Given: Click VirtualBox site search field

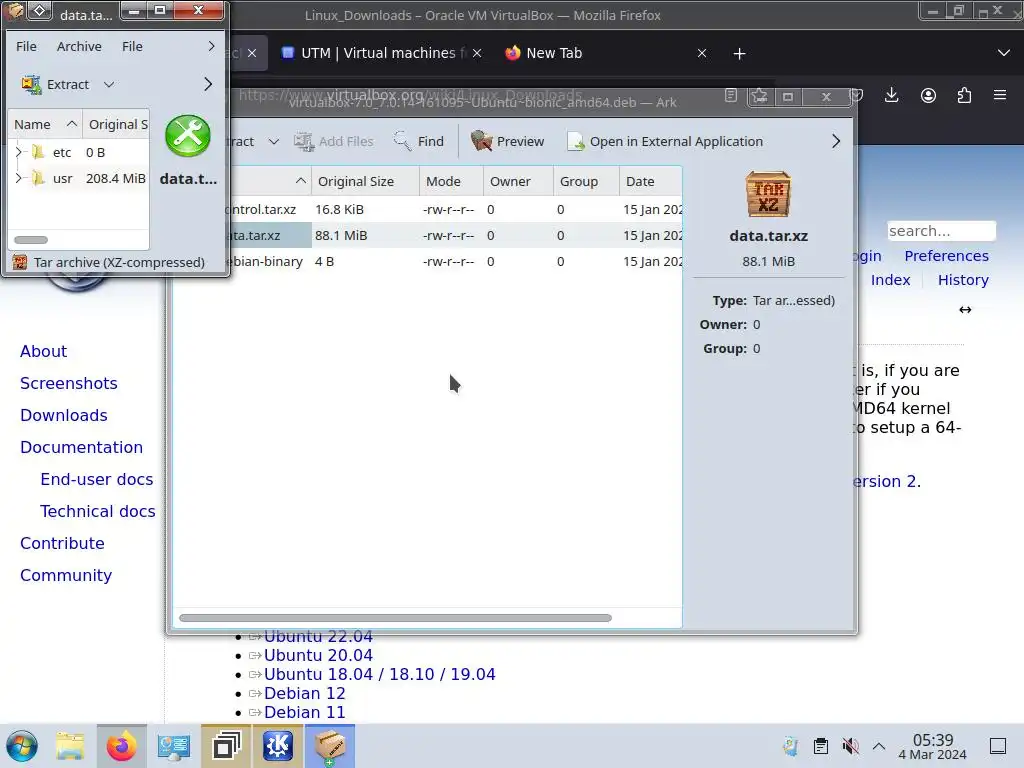Looking at the screenshot, I should 941,231.
